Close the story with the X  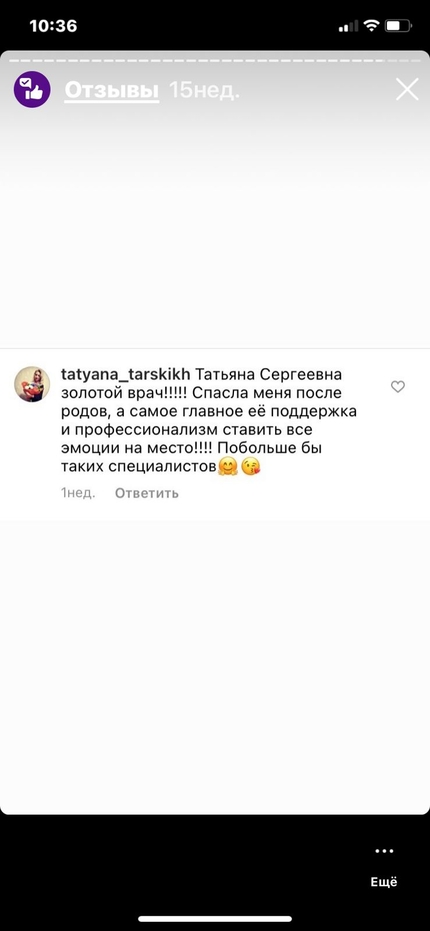point(407,90)
